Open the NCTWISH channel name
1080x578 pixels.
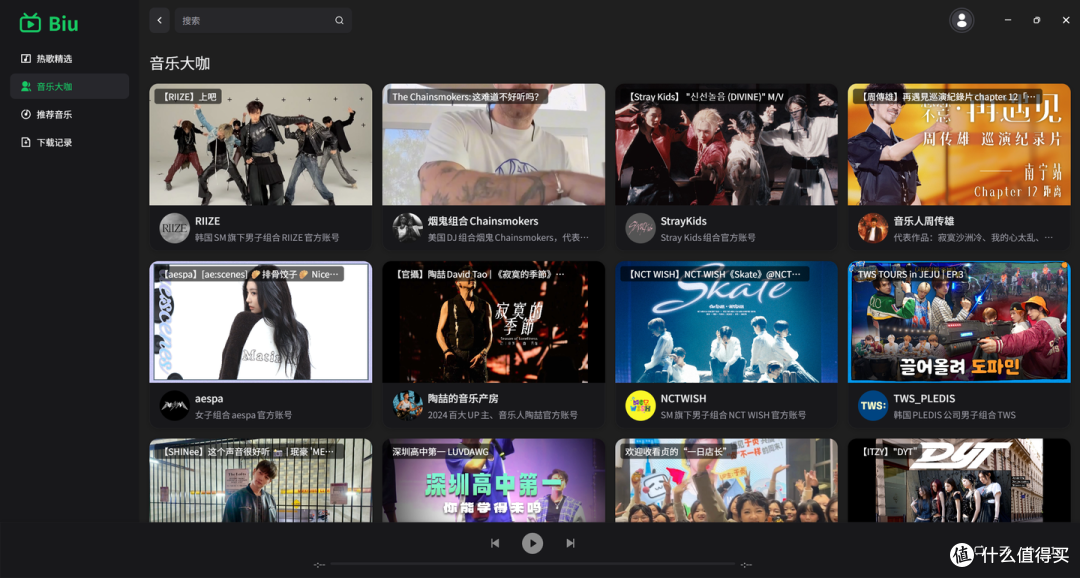683,399
